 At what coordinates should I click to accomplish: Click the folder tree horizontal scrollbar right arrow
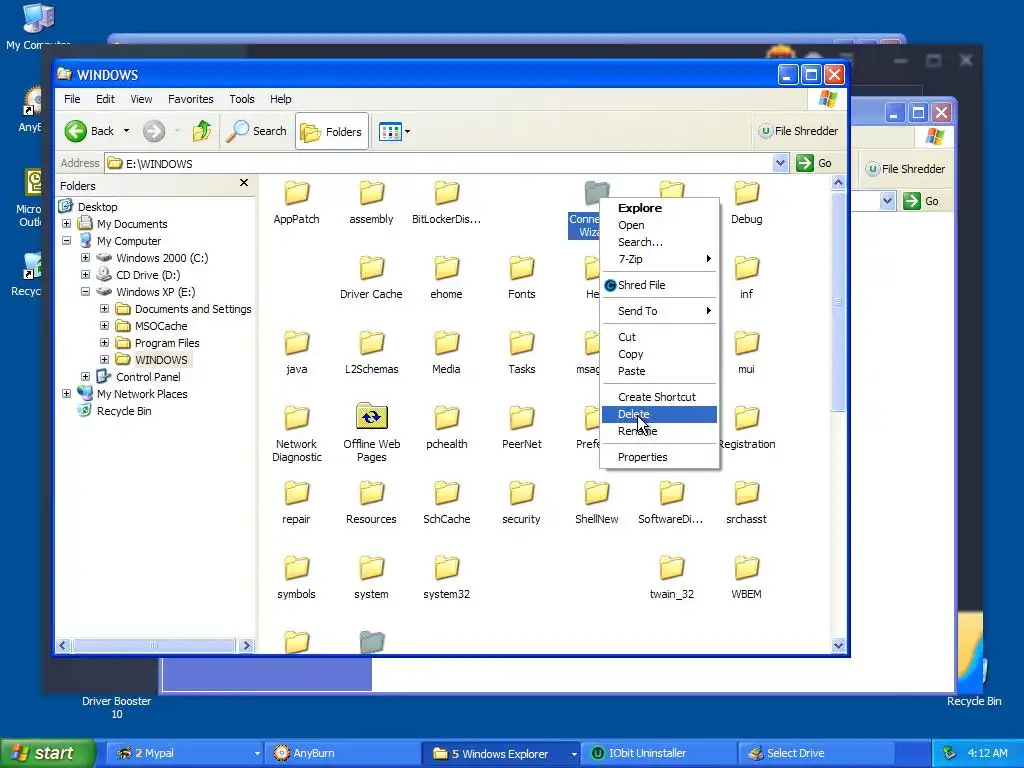pos(246,645)
